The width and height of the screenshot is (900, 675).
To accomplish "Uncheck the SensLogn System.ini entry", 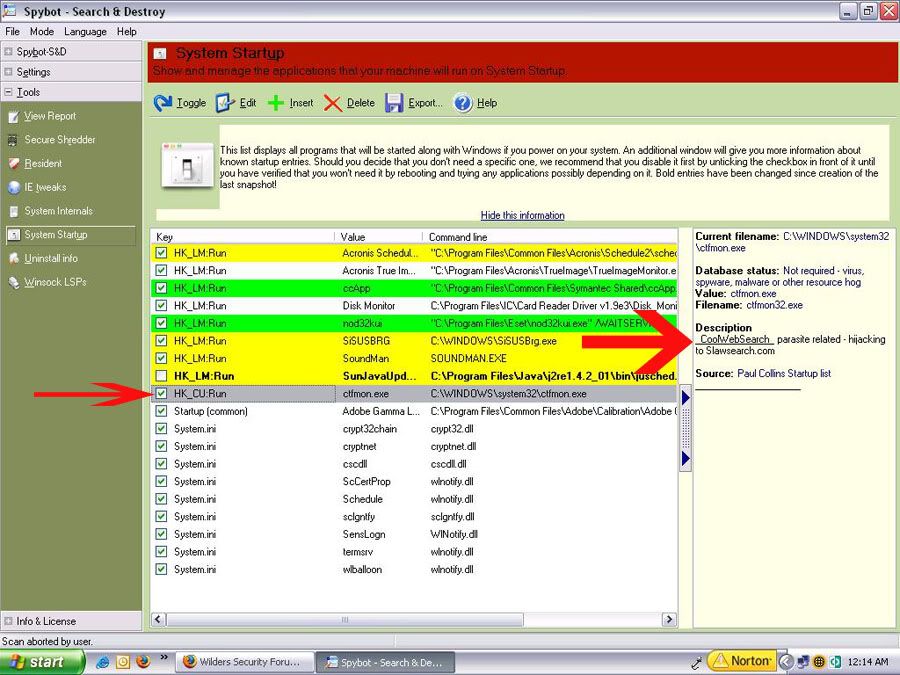I will pos(161,534).
